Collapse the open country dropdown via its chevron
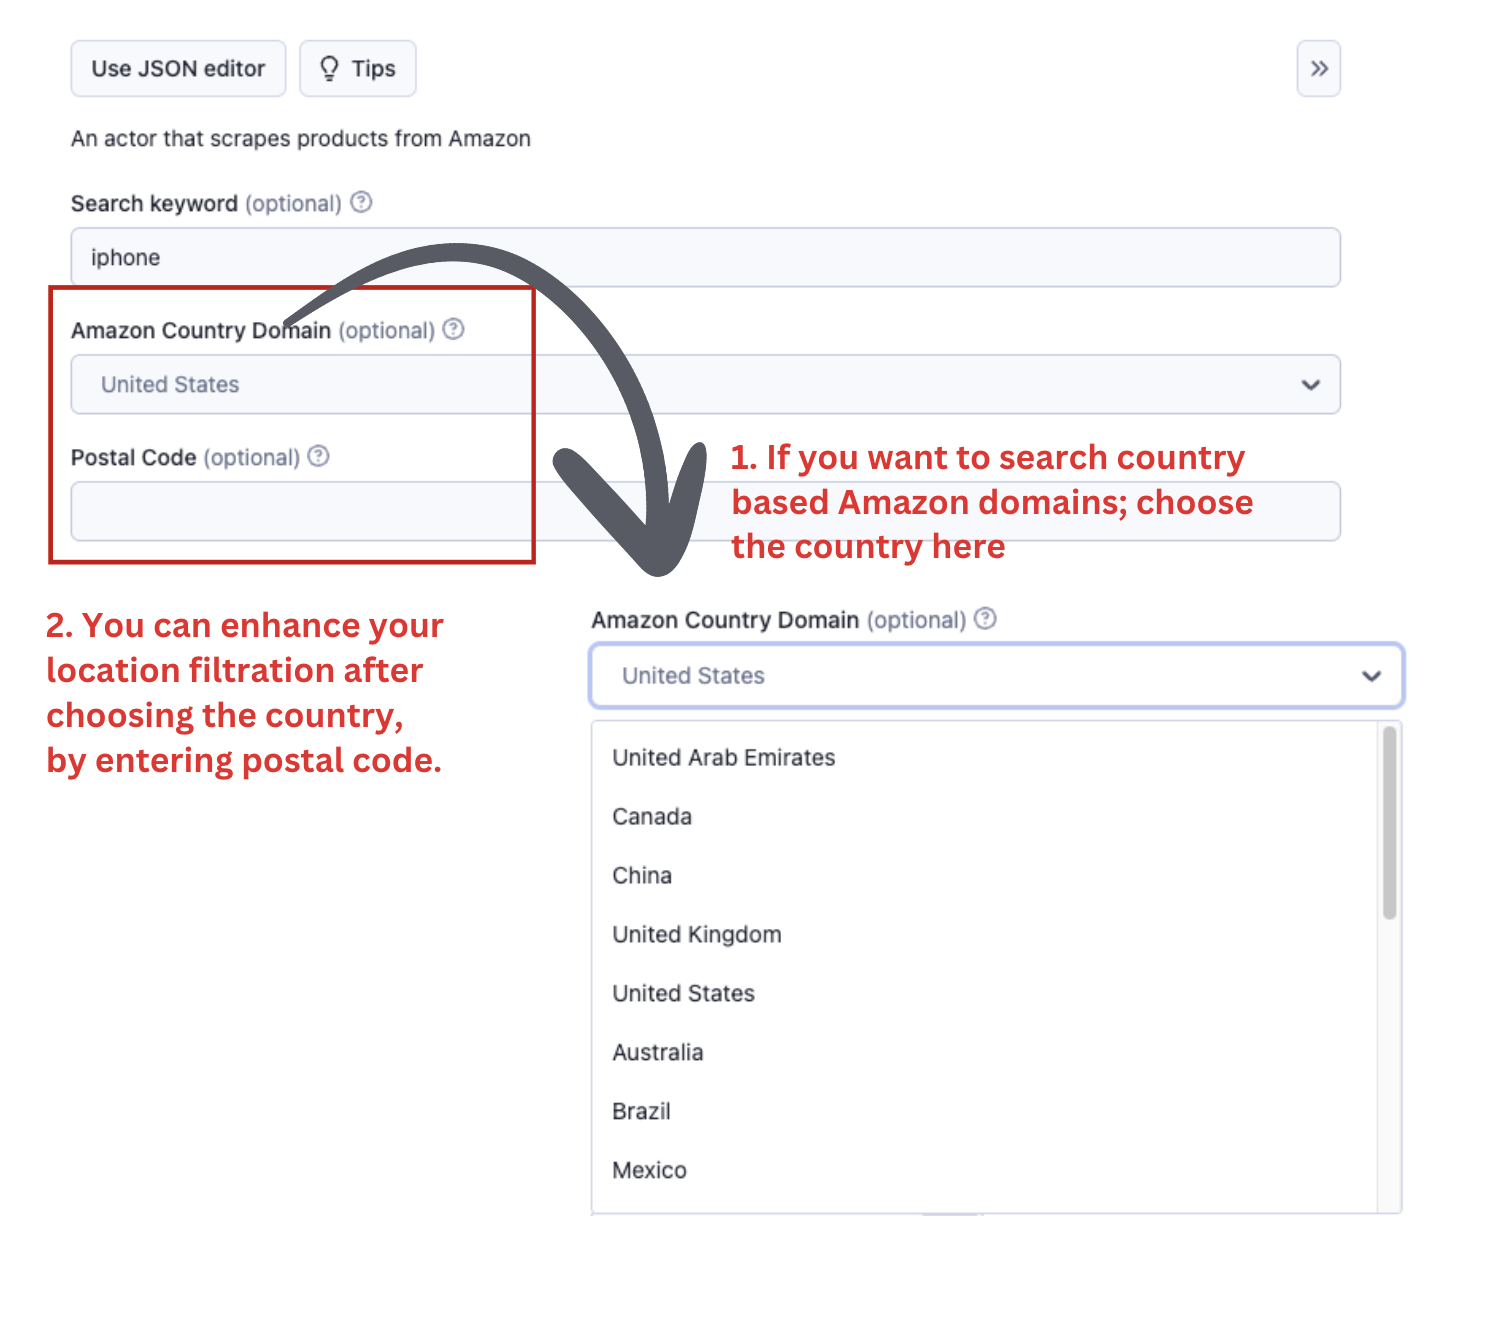 pyautogui.click(x=1371, y=676)
